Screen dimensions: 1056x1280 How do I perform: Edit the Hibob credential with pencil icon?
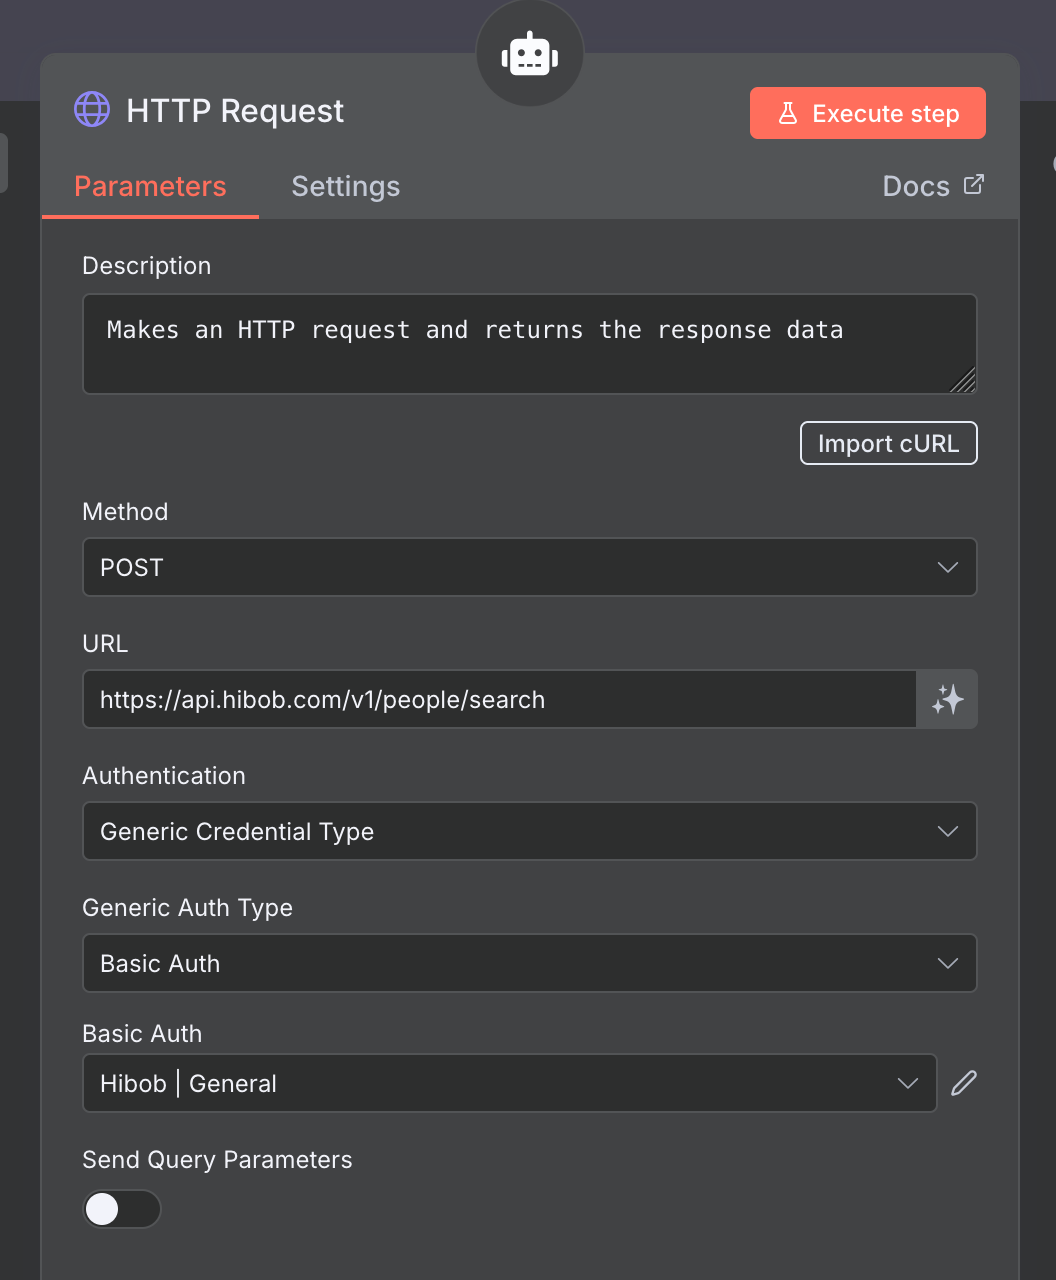point(963,1083)
